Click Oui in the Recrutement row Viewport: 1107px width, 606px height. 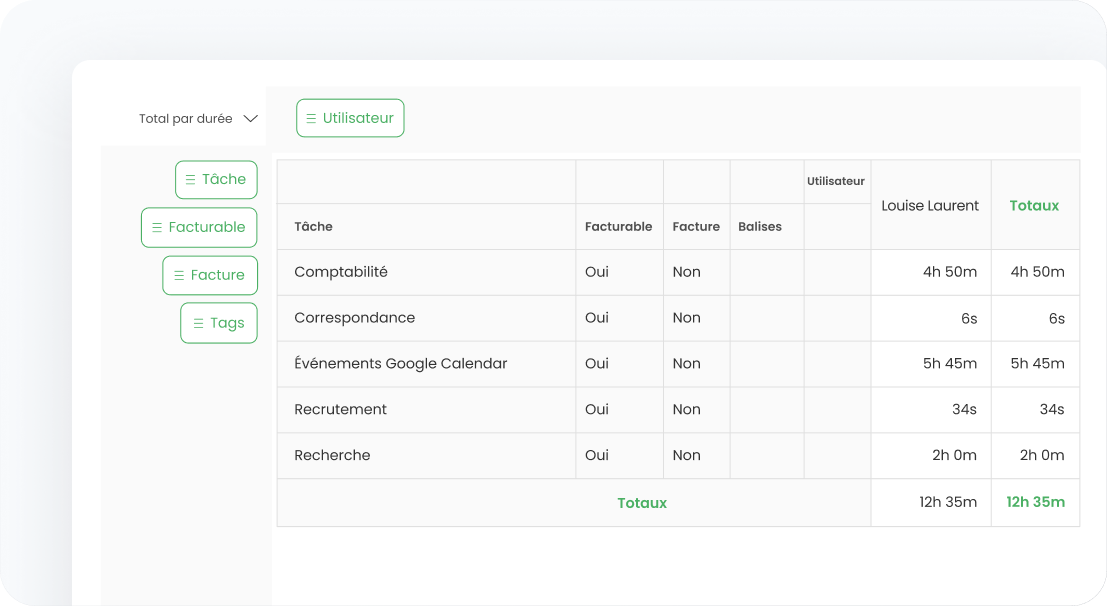click(x=597, y=410)
